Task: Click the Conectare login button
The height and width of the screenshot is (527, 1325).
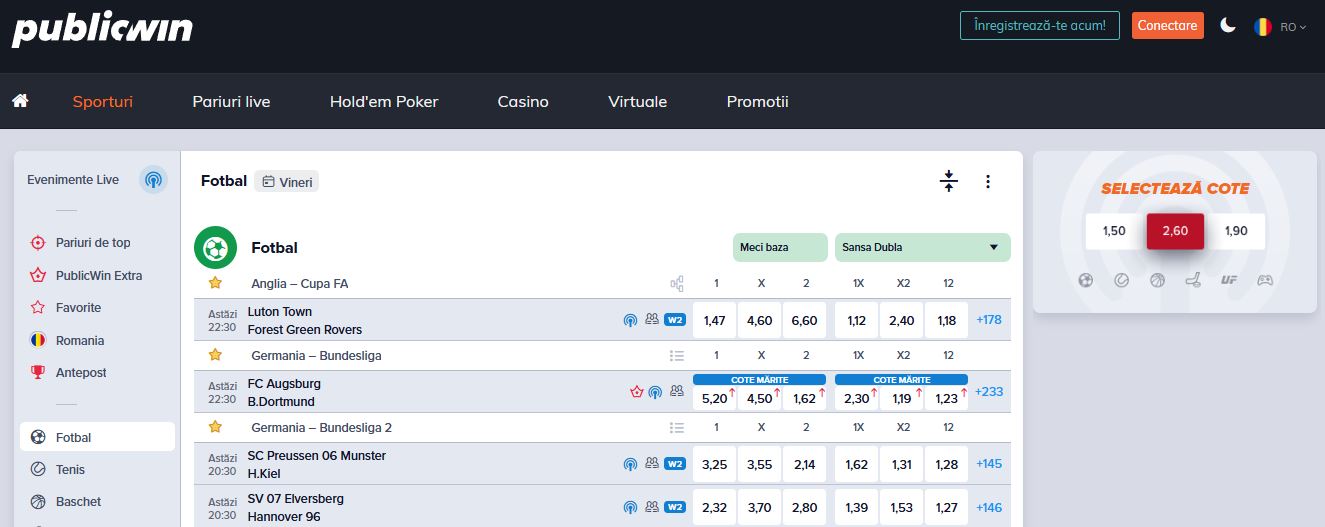Action: [x=1167, y=26]
